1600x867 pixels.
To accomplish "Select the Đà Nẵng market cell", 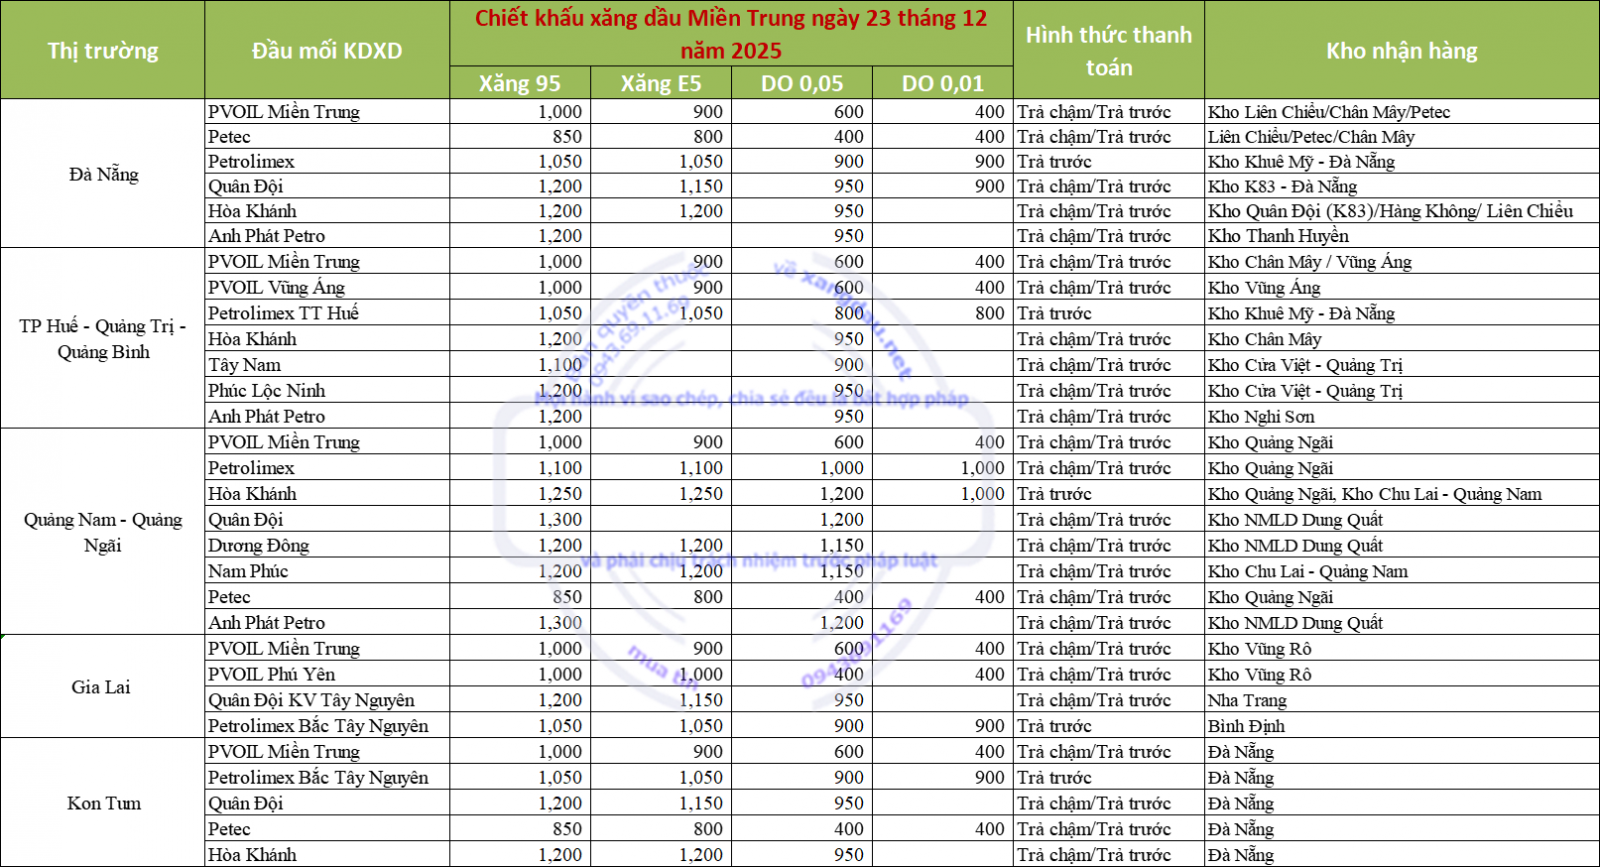I will tap(103, 174).
